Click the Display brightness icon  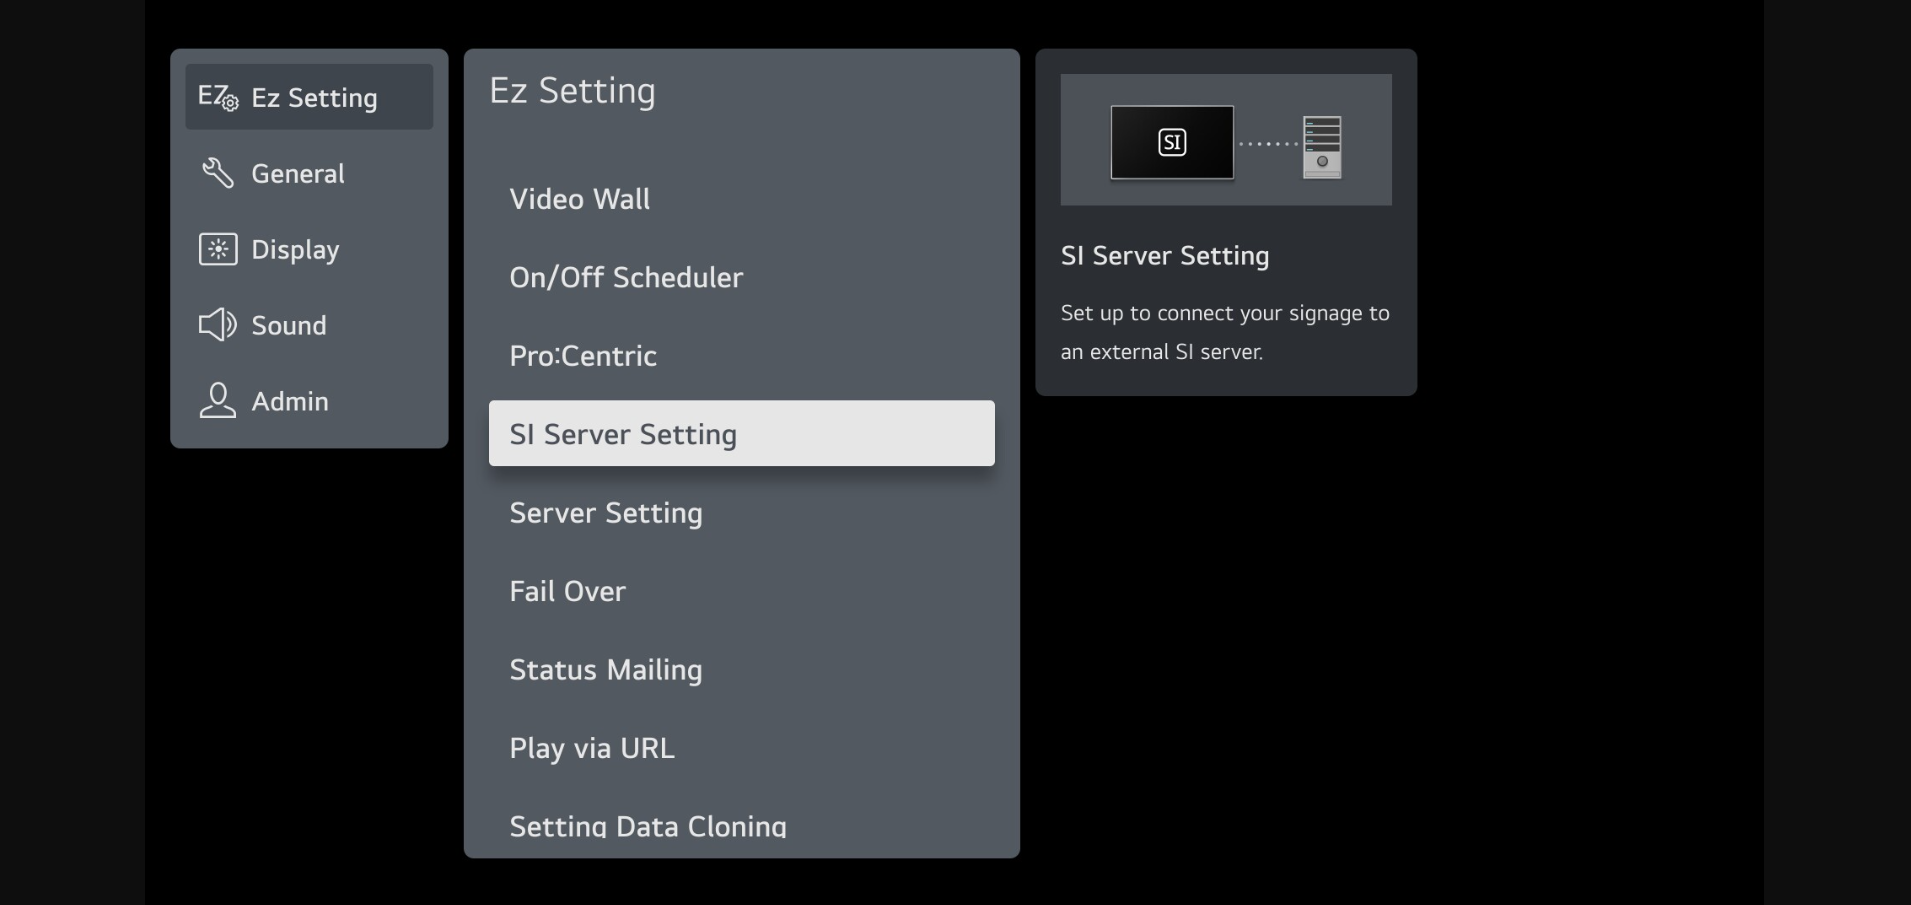coord(218,249)
